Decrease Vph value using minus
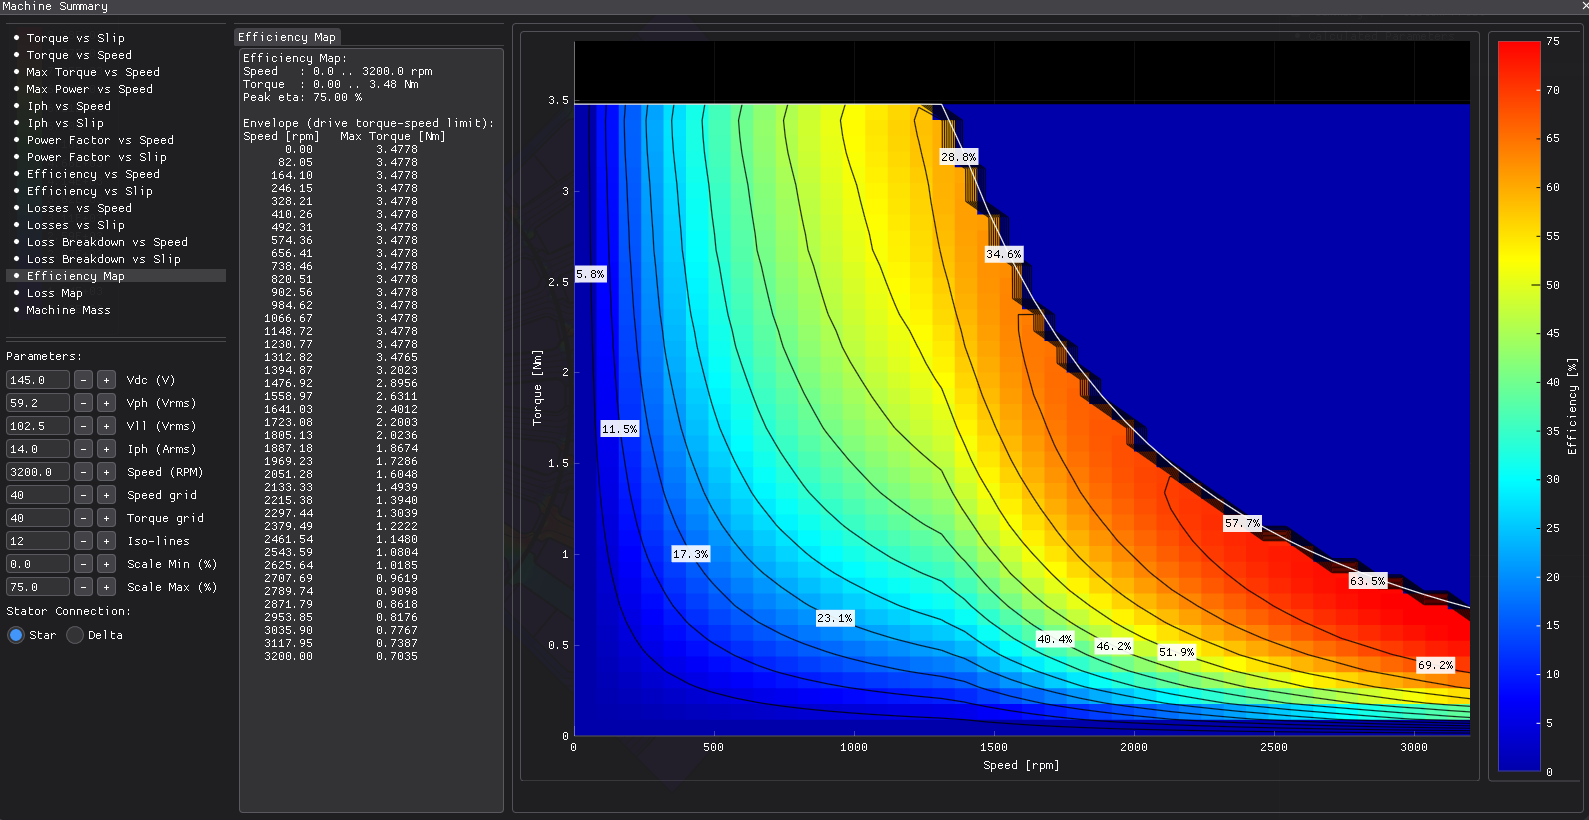Viewport: 1589px width, 820px height. point(84,403)
